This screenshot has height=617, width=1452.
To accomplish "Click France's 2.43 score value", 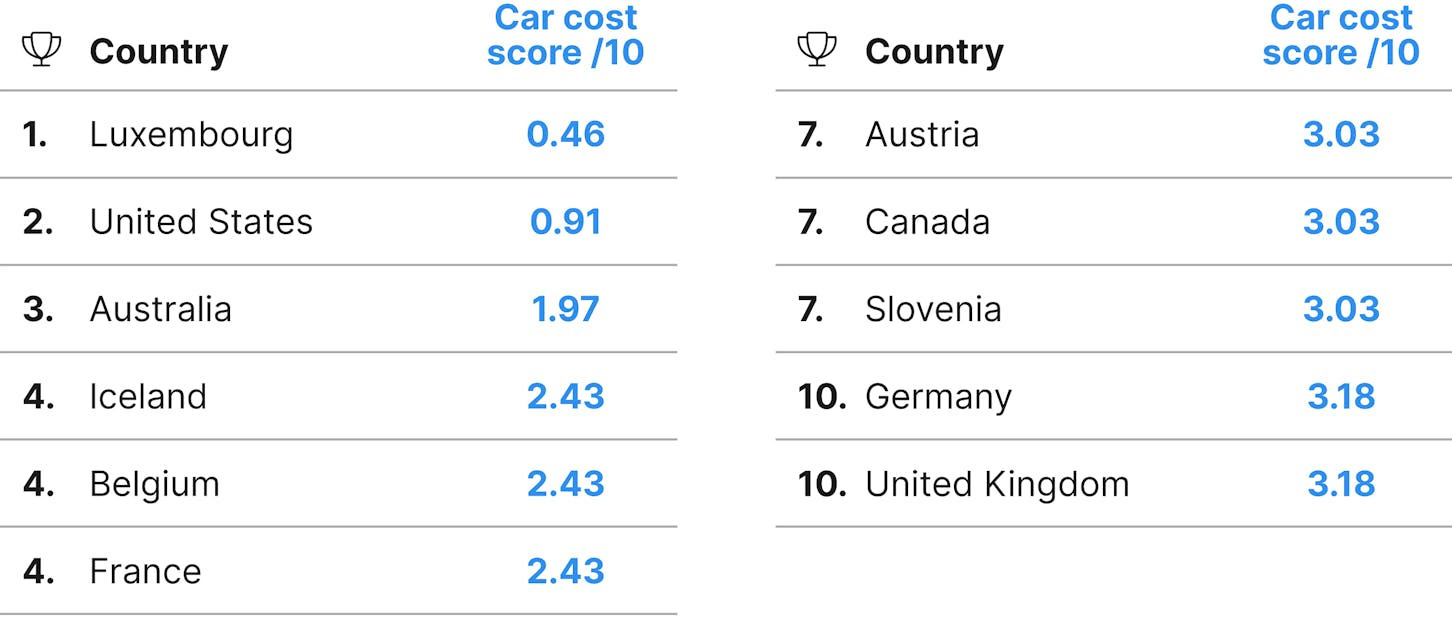I will tap(566, 571).
